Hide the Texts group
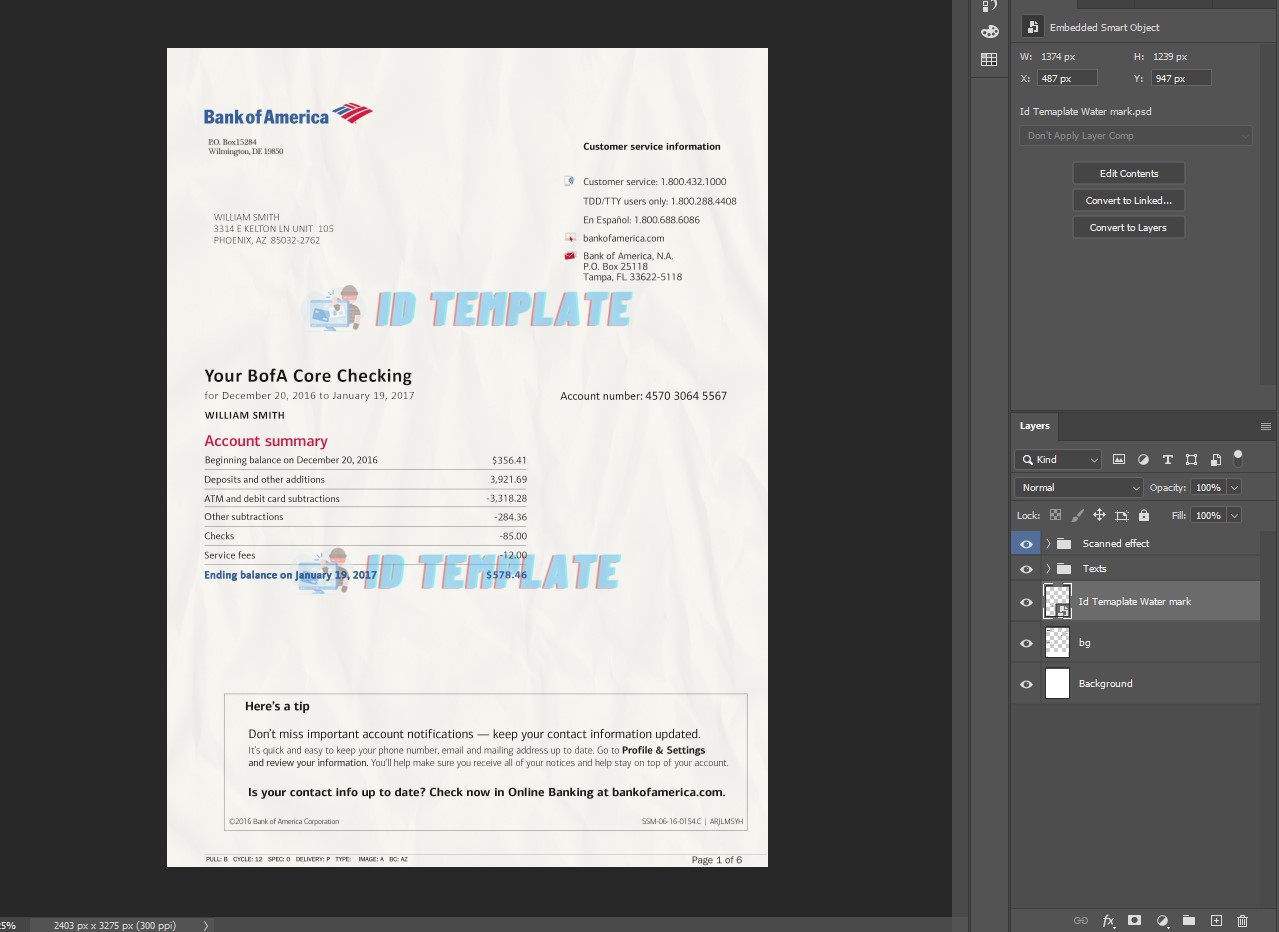The image size is (1279, 932). click(x=1026, y=568)
